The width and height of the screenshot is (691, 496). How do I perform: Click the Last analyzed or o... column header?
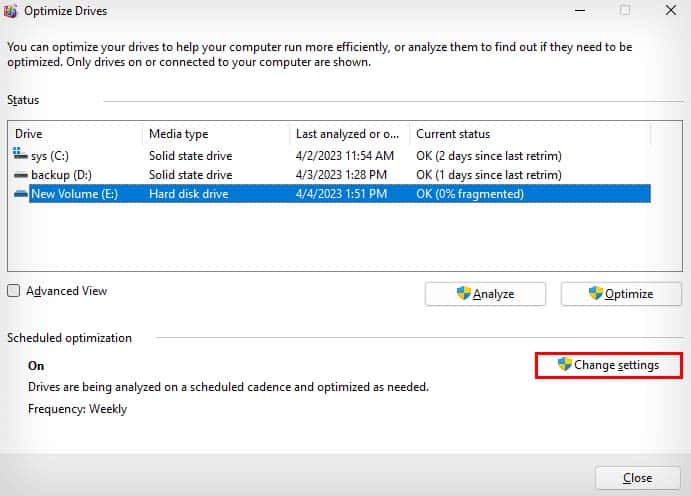(x=347, y=134)
